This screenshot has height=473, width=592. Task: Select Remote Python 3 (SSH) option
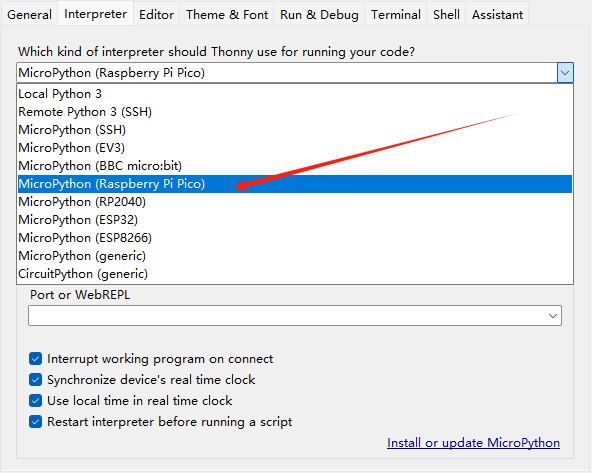click(x=295, y=112)
